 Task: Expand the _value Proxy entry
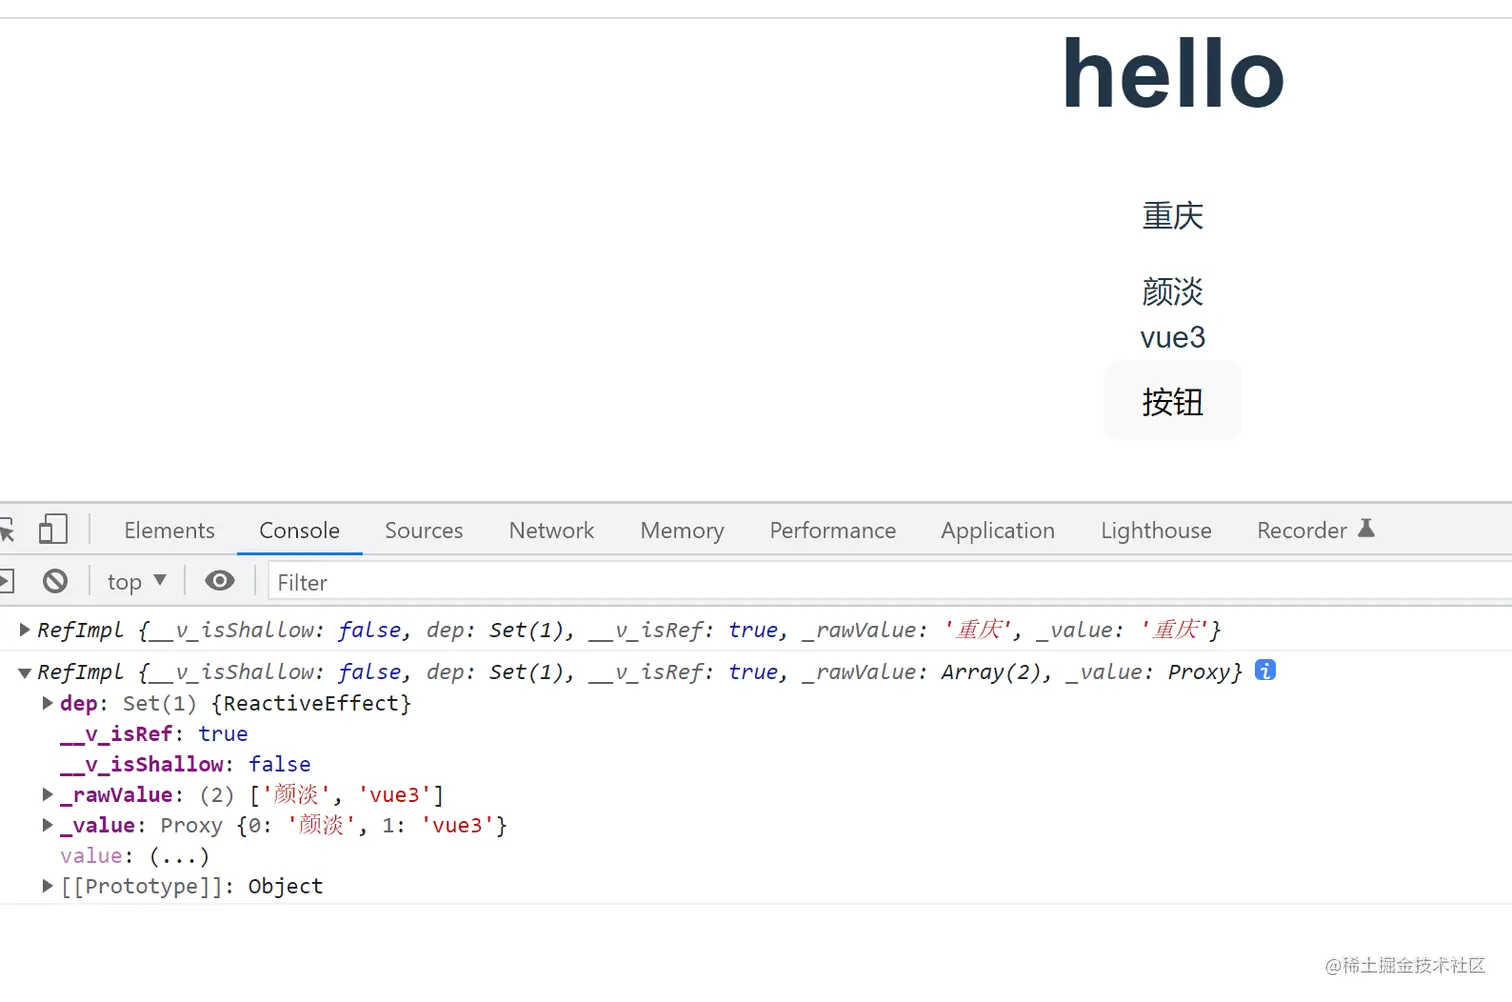coord(47,825)
